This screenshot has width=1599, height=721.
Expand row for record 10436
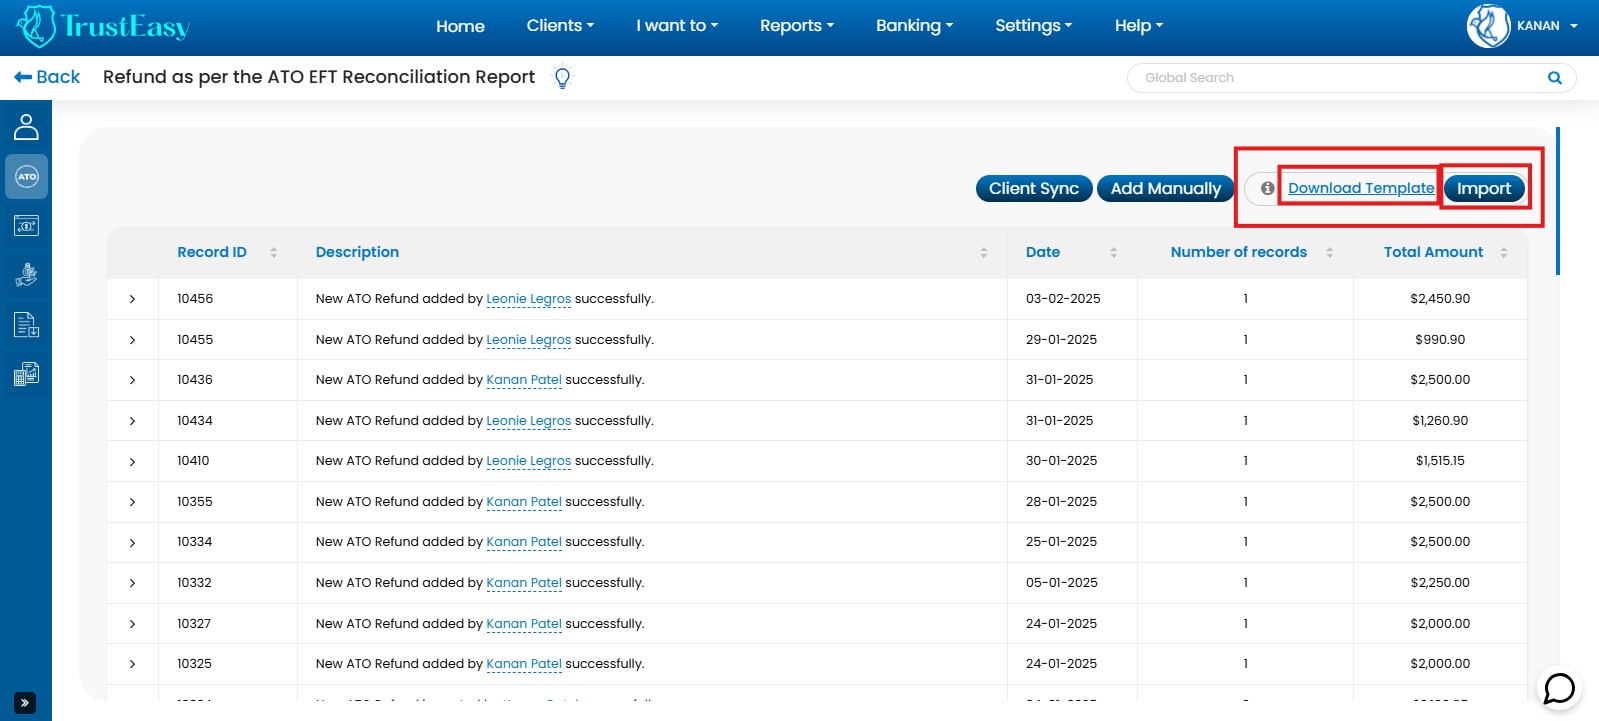coord(132,380)
